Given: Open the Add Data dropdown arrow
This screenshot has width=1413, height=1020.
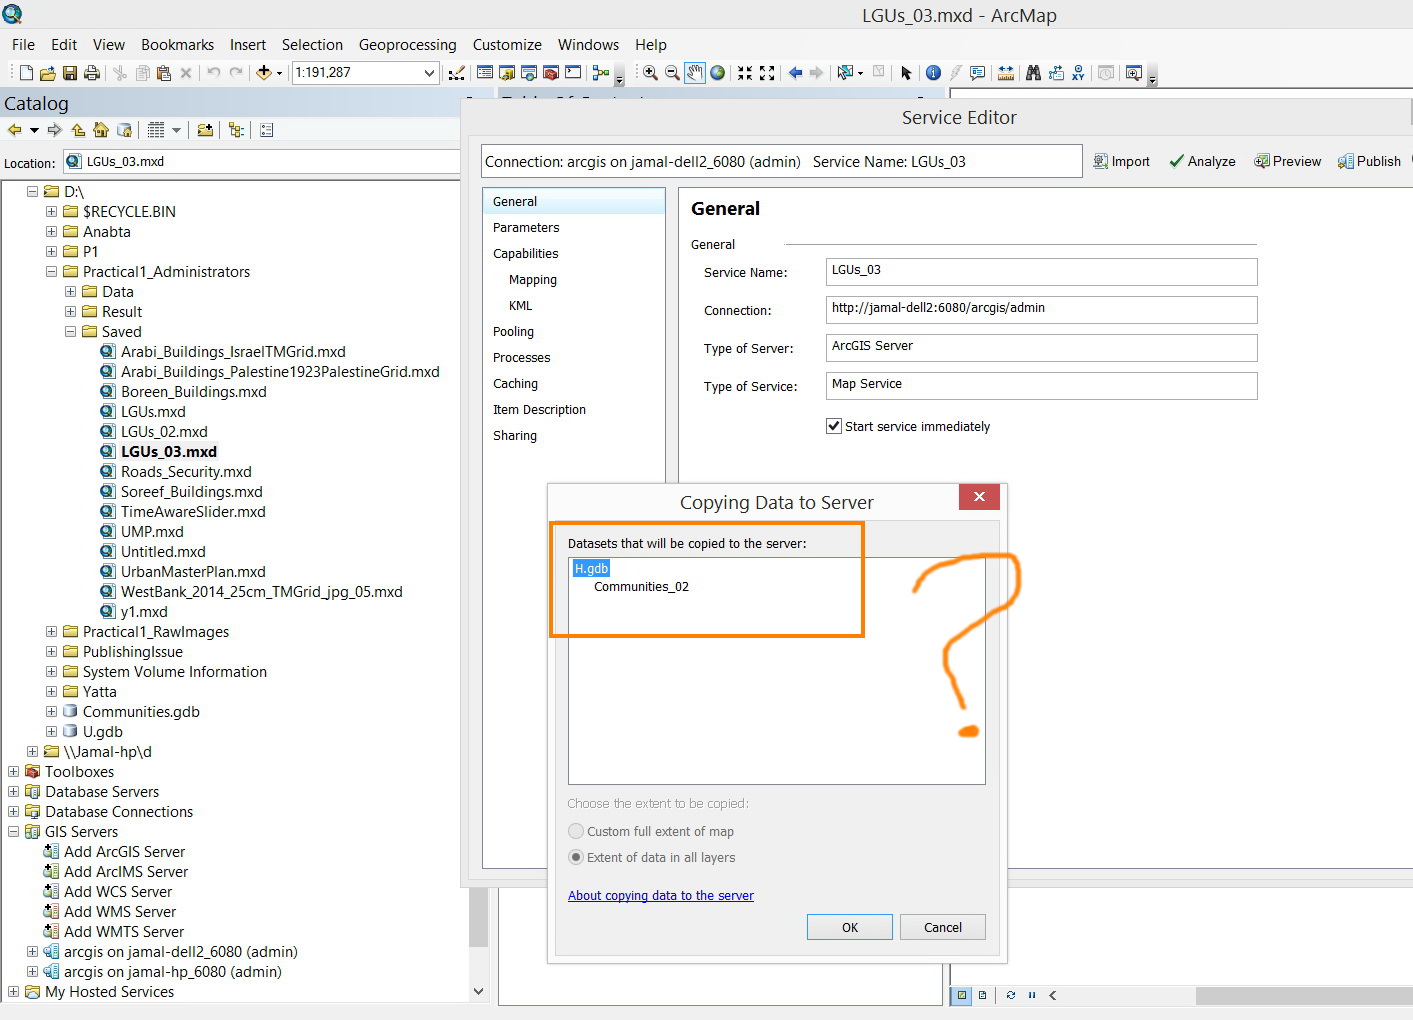Looking at the screenshot, I should 279,73.
